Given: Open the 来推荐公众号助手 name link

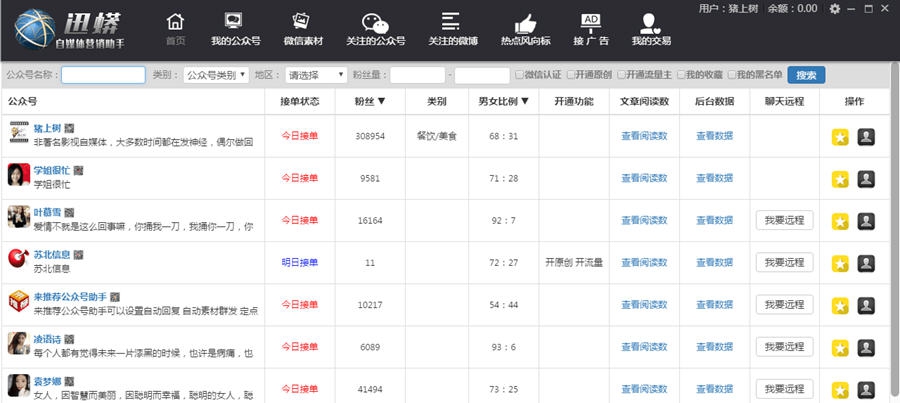Looking at the screenshot, I should [70, 297].
